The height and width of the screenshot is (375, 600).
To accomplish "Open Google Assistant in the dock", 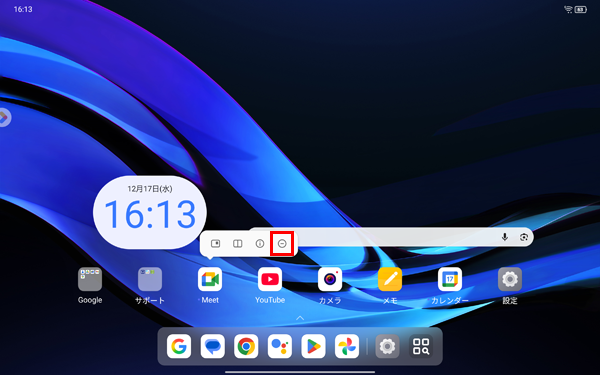I will [x=280, y=346].
